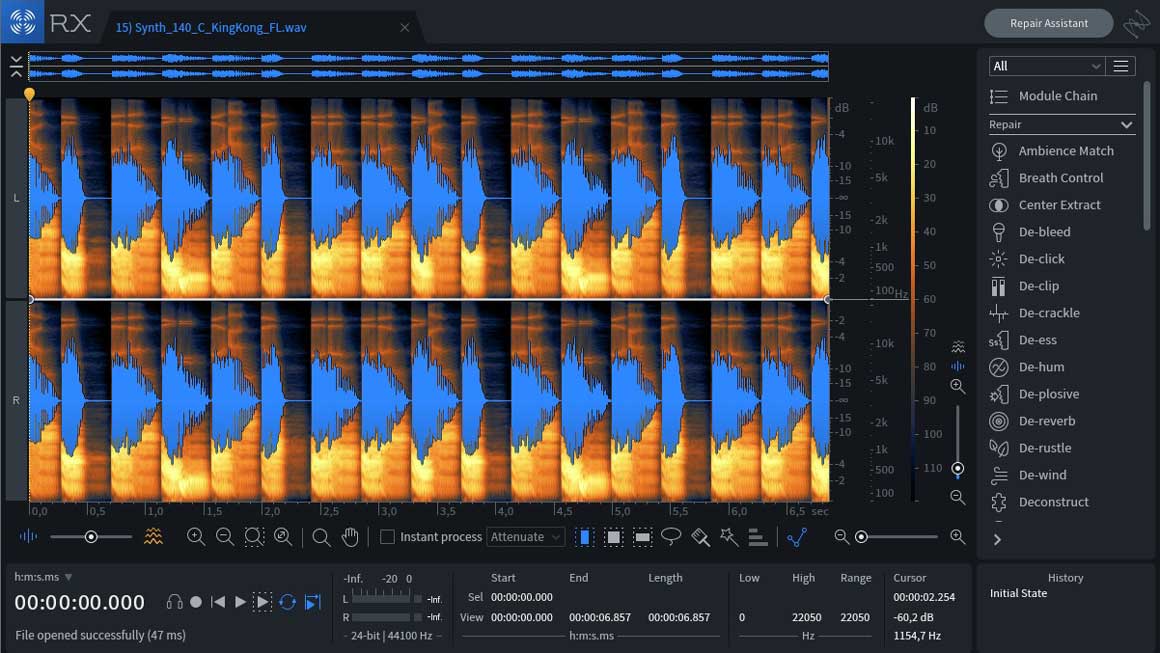Click the Deconstruct module icon
Viewport: 1160px width, 653px height.
(x=999, y=502)
